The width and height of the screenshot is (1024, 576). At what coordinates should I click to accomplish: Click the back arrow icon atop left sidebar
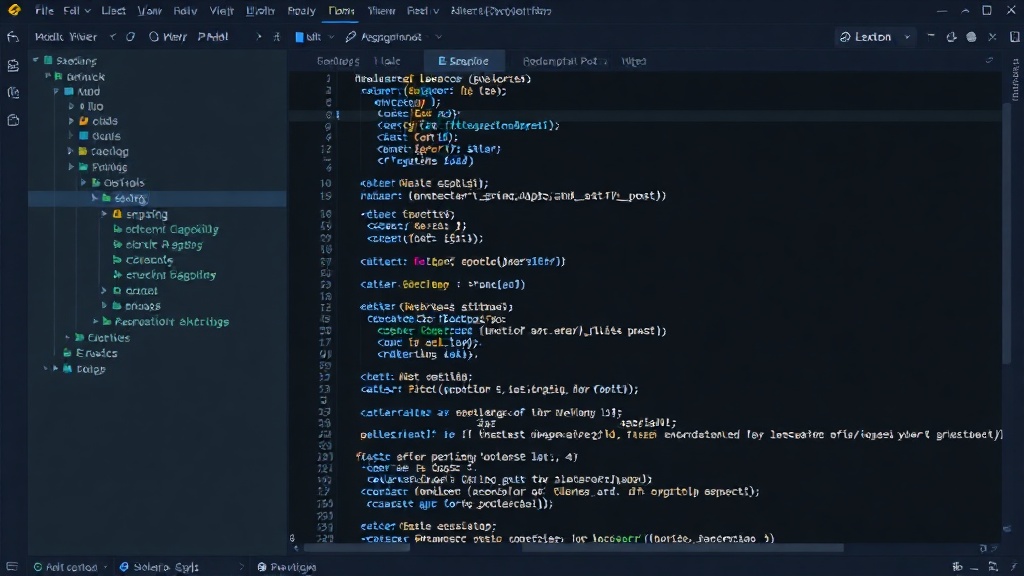tap(13, 37)
